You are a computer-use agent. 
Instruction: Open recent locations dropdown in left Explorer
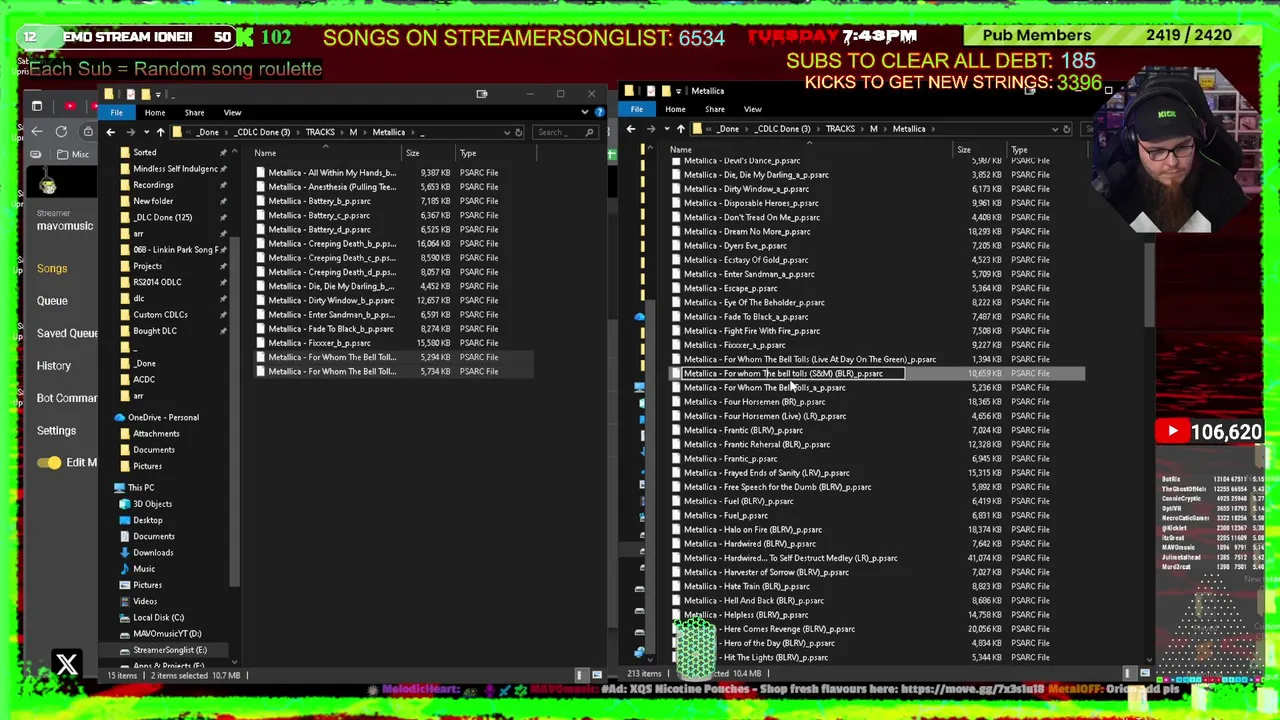[146, 132]
